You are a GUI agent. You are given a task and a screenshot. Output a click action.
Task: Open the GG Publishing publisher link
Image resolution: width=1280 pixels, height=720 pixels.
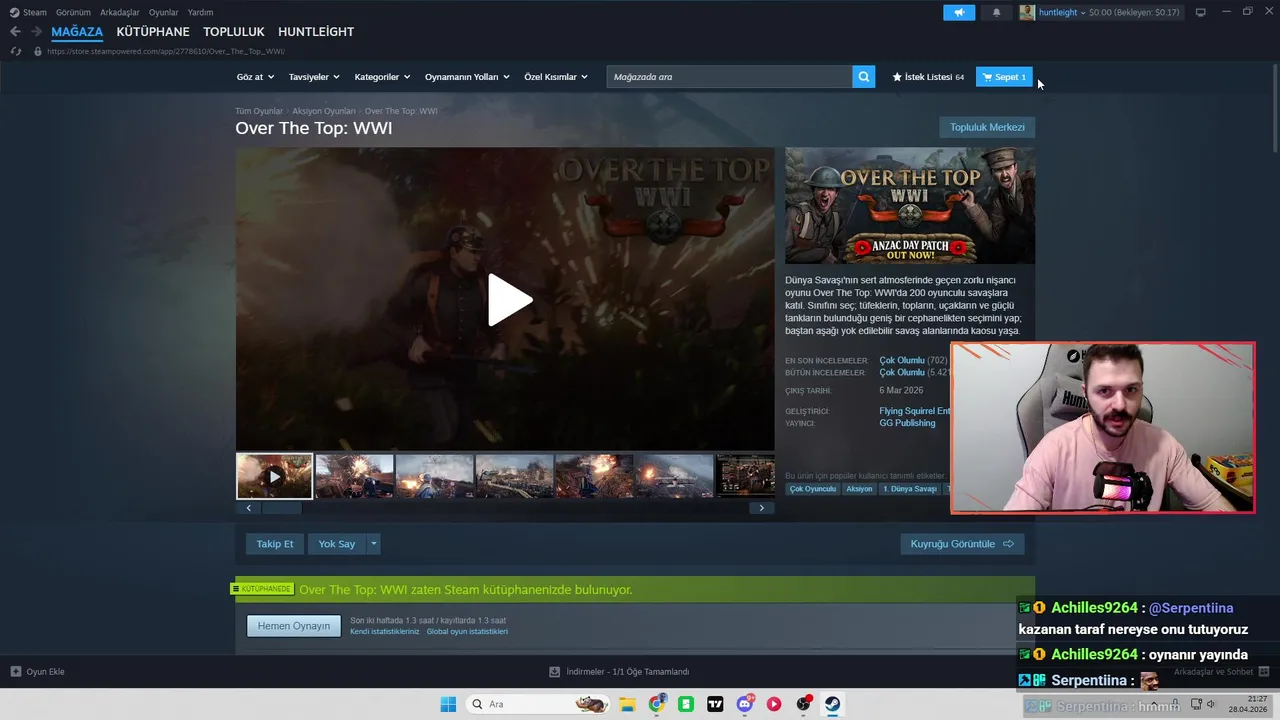(x=907, y=423)
